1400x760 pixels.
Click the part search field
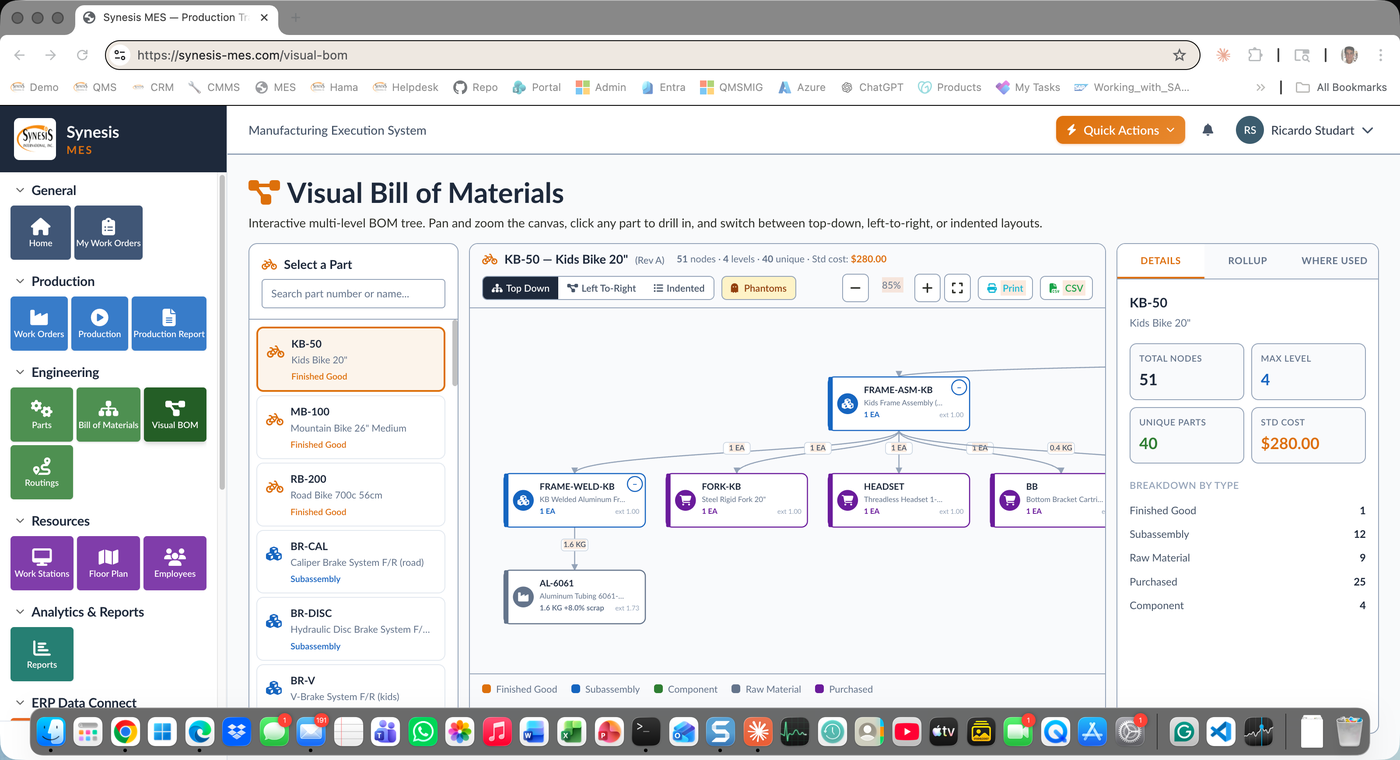coord(353,294)
